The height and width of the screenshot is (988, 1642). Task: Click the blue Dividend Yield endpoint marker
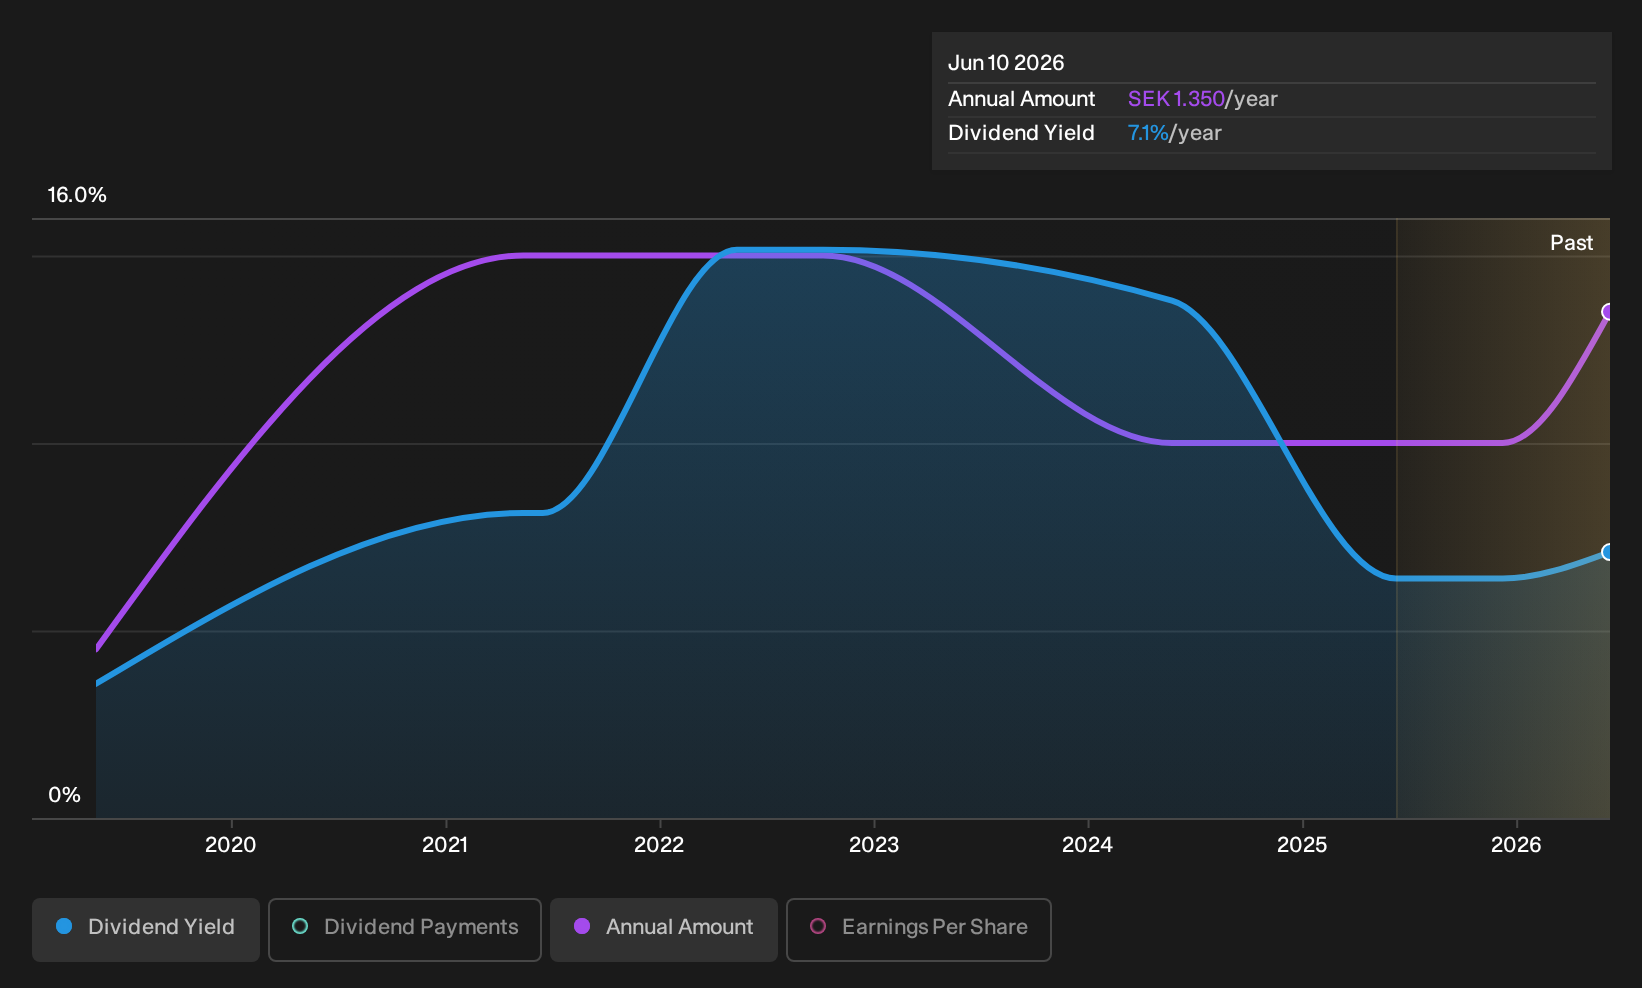click(1608, 552)
